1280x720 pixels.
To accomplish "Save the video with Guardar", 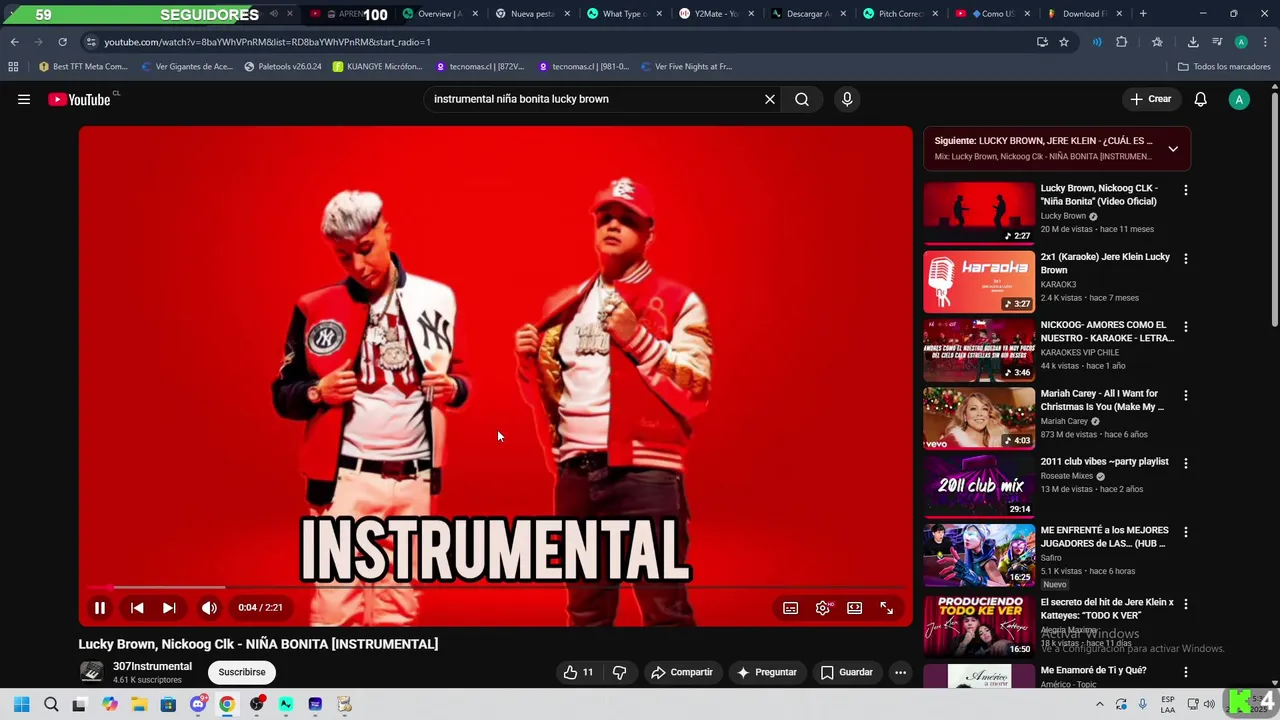I will (x=847, y=672).
